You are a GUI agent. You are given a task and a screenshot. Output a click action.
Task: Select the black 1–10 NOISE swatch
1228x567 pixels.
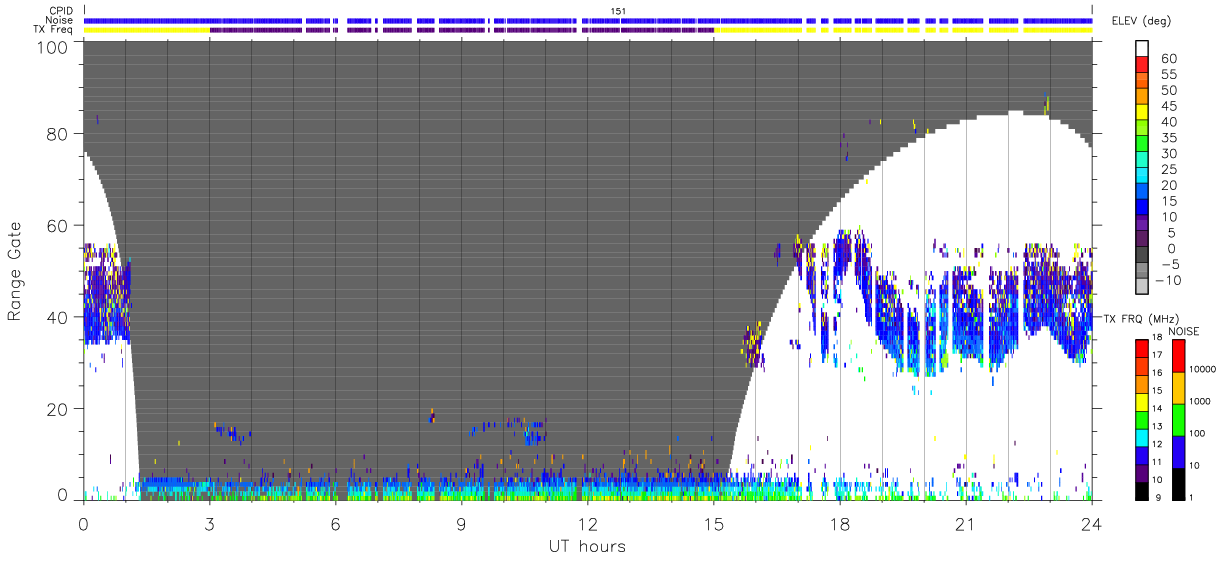coord(1177,483)
